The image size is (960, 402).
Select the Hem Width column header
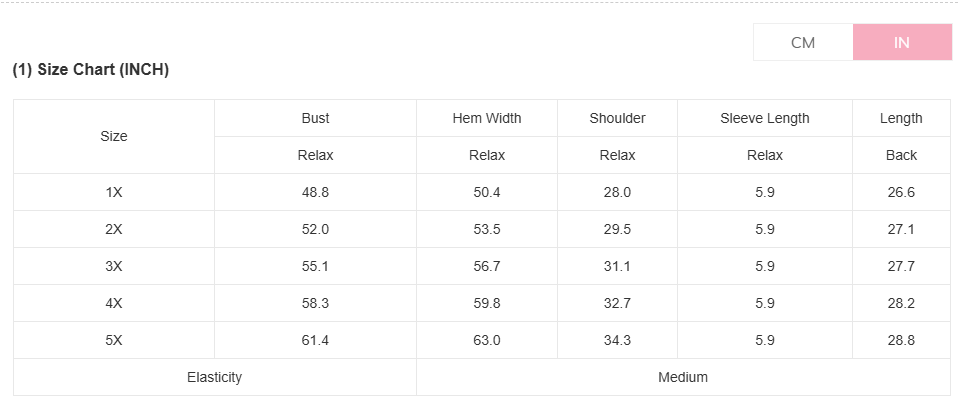(487, 118)
